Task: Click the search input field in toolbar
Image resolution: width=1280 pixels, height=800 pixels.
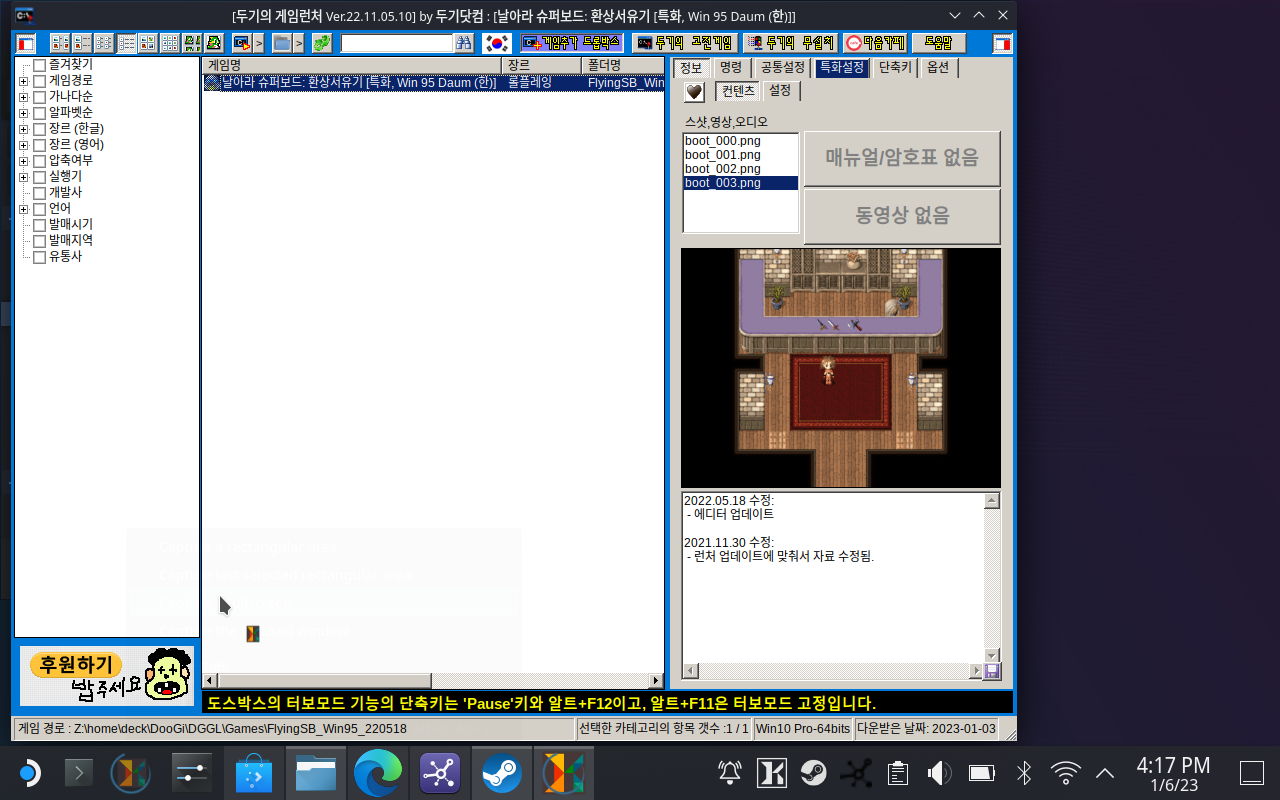Action: click(x=397, y=43)
